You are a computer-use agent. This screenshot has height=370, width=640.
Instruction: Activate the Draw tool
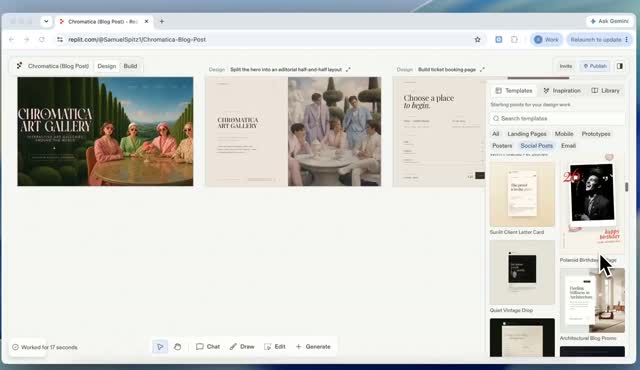242,347
